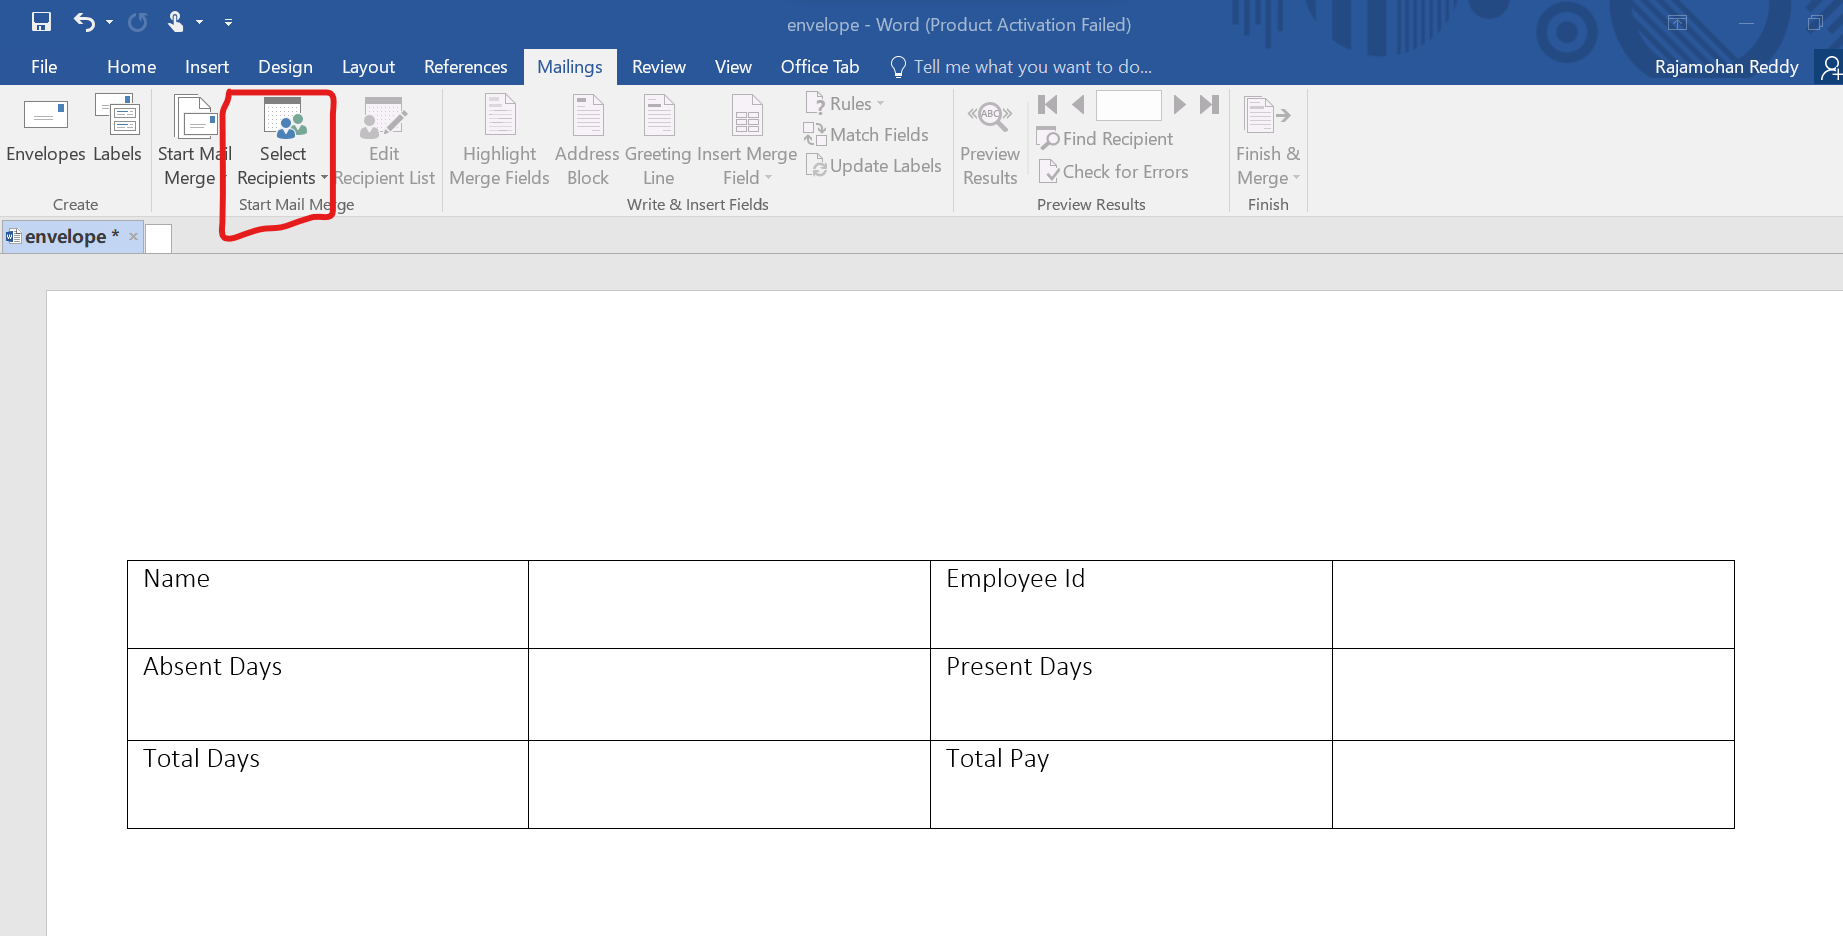Toggle Touch/Mouse mode icon
1843x936 pixels.
(176, 22)
